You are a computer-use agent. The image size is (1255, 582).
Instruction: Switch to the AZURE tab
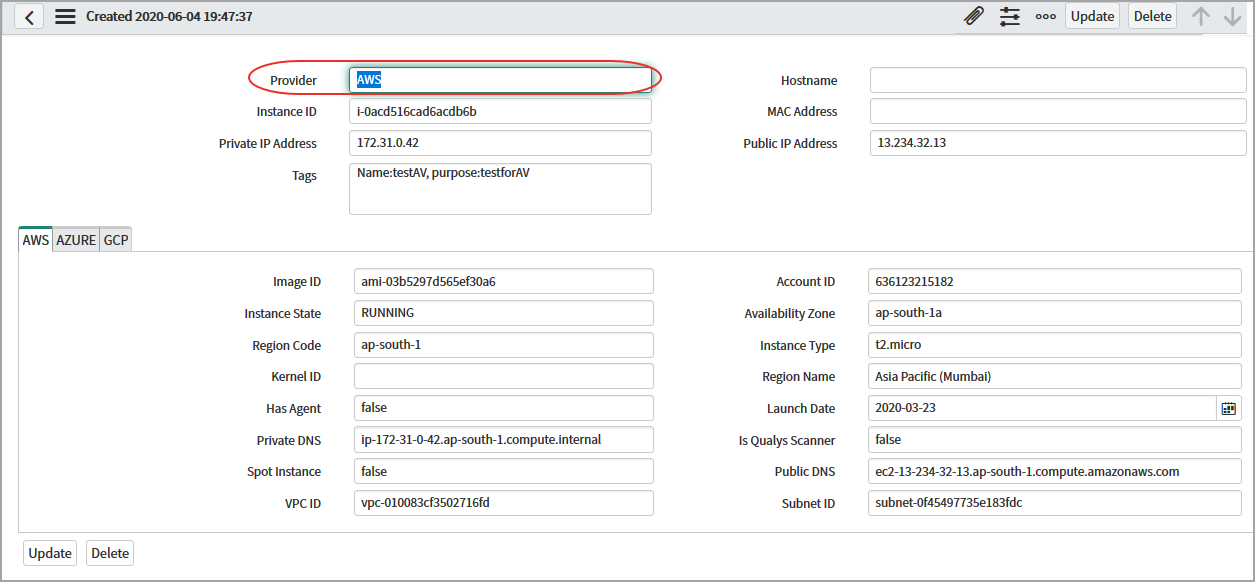pos(76,240)
